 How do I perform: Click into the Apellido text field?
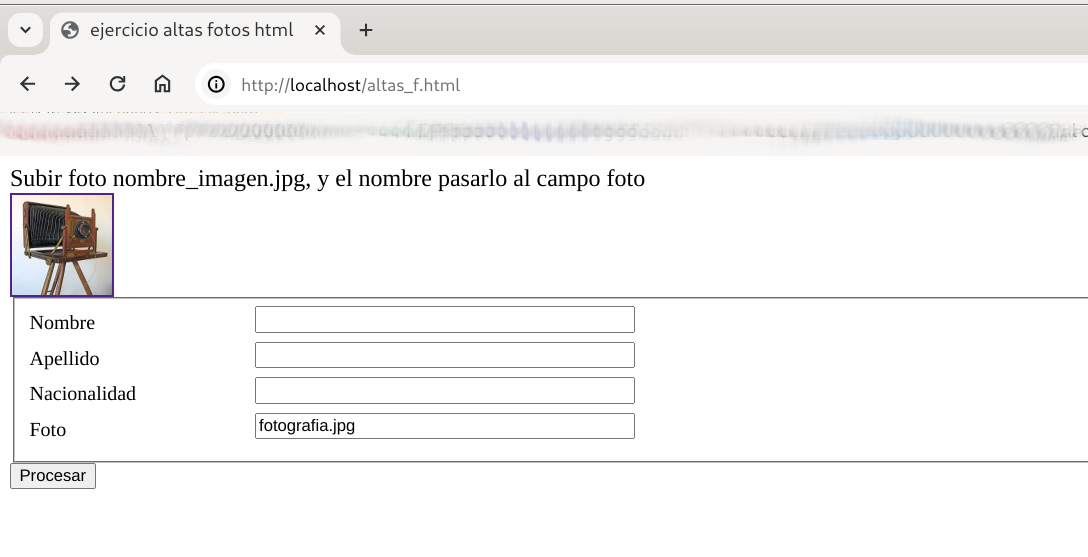444,355
